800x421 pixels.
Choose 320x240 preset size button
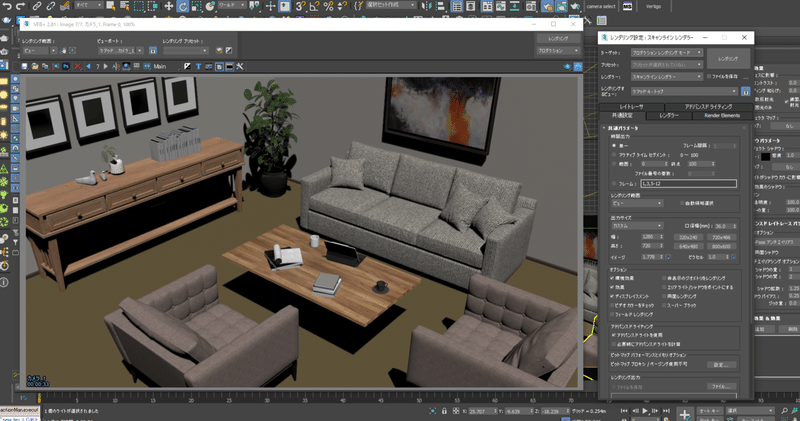[x=688, y=237]
